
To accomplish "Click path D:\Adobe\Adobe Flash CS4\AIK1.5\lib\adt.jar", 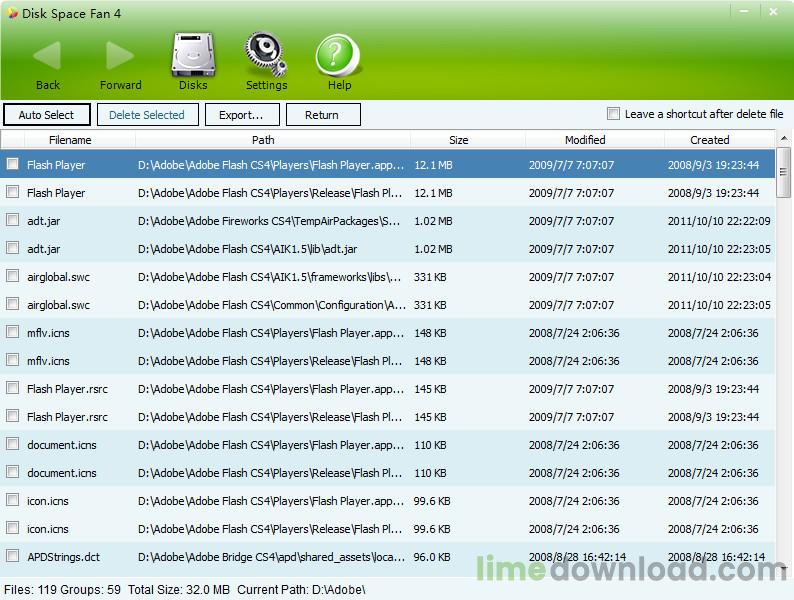I will 248,249.
